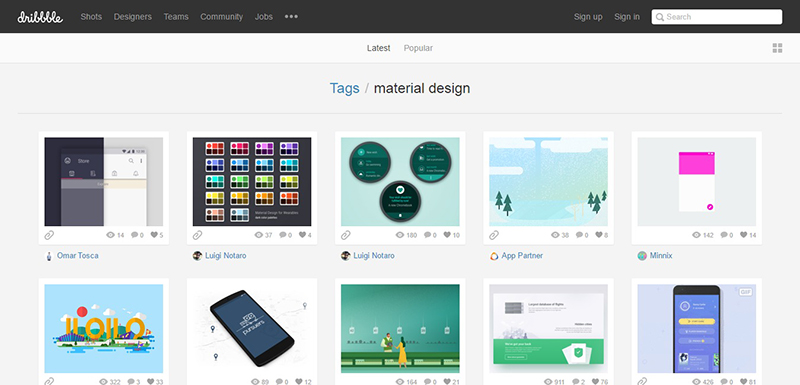The width and height of the screenshot is (800, 385).
Task: Click the Dribbble logo
Action: coord(40,17)
